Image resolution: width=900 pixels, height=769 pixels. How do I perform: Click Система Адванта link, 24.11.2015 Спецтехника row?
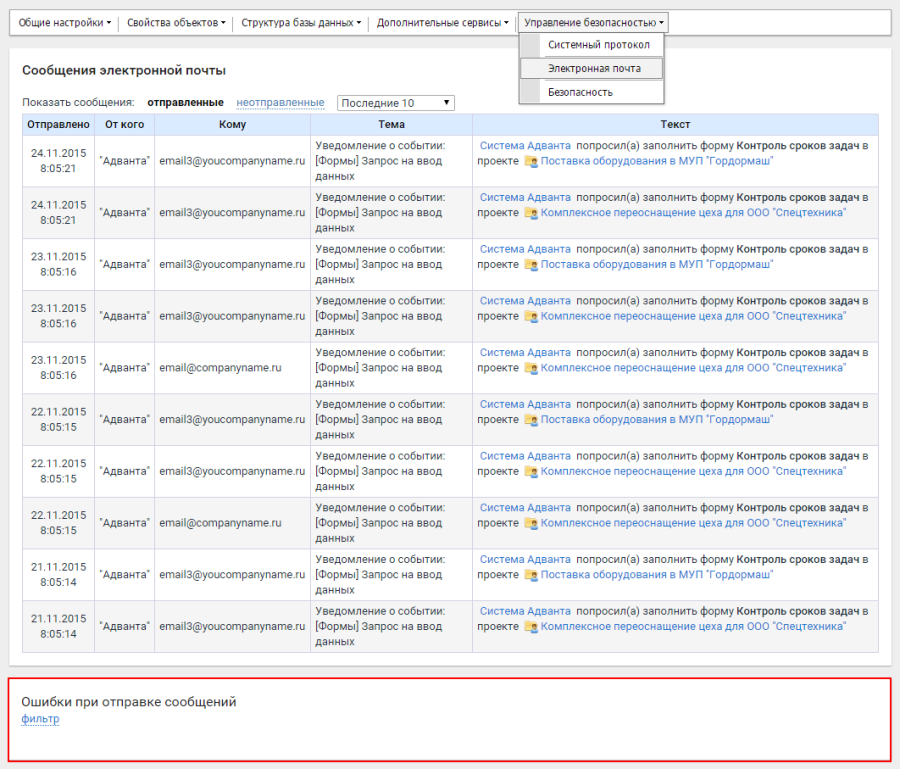tap(525, 197)
